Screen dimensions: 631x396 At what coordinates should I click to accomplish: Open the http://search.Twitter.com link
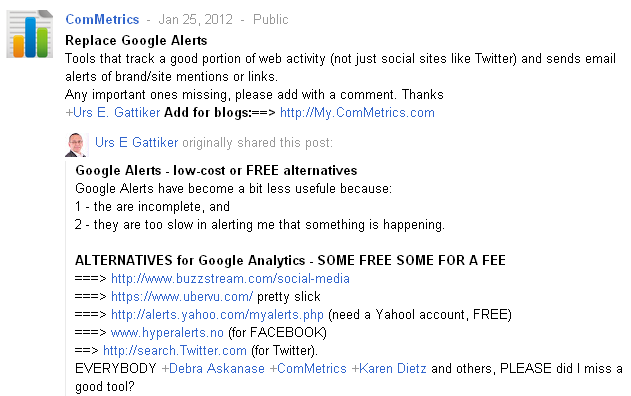(175, 351)
